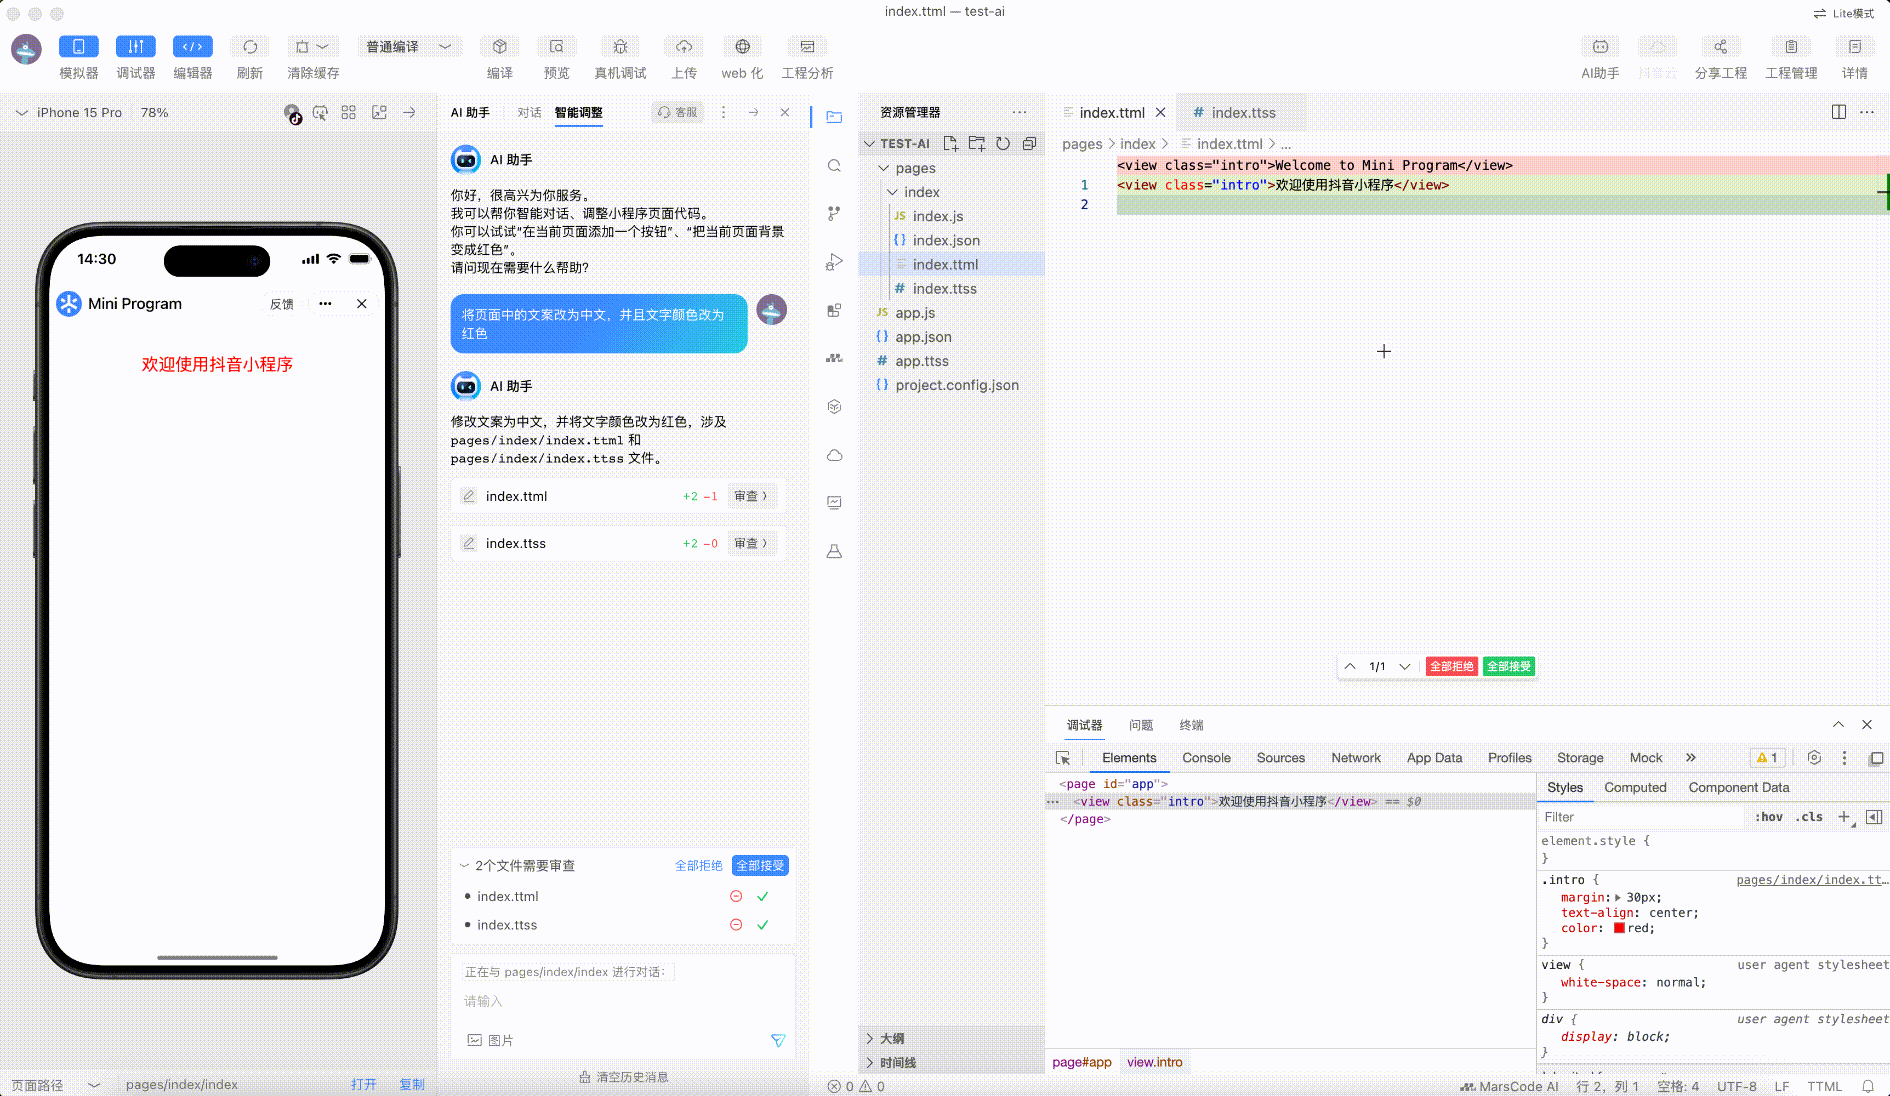Open 工程管理 project management
The height and width of the screenshot is (1096, 1890).
pos(1790,47)
